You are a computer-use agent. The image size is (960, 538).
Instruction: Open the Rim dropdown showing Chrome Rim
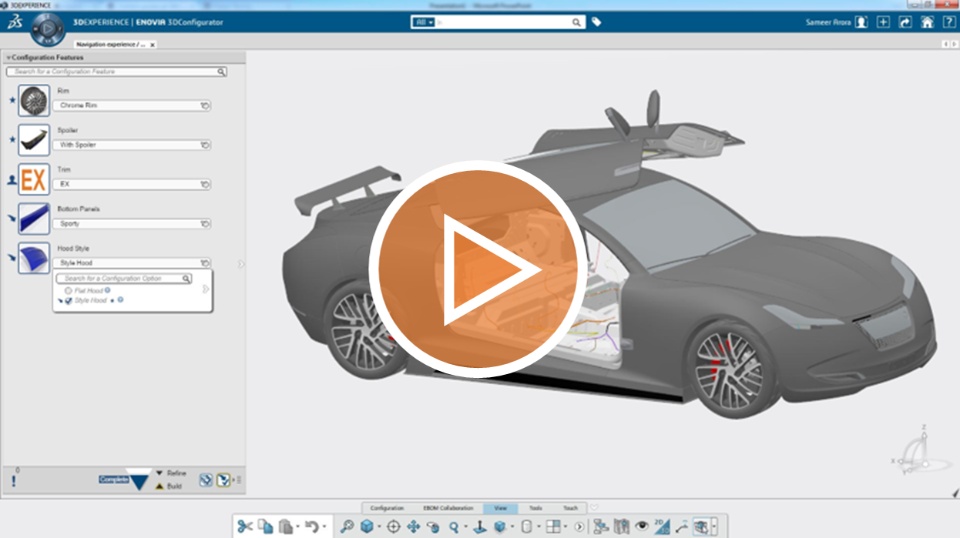coord(131,105)
